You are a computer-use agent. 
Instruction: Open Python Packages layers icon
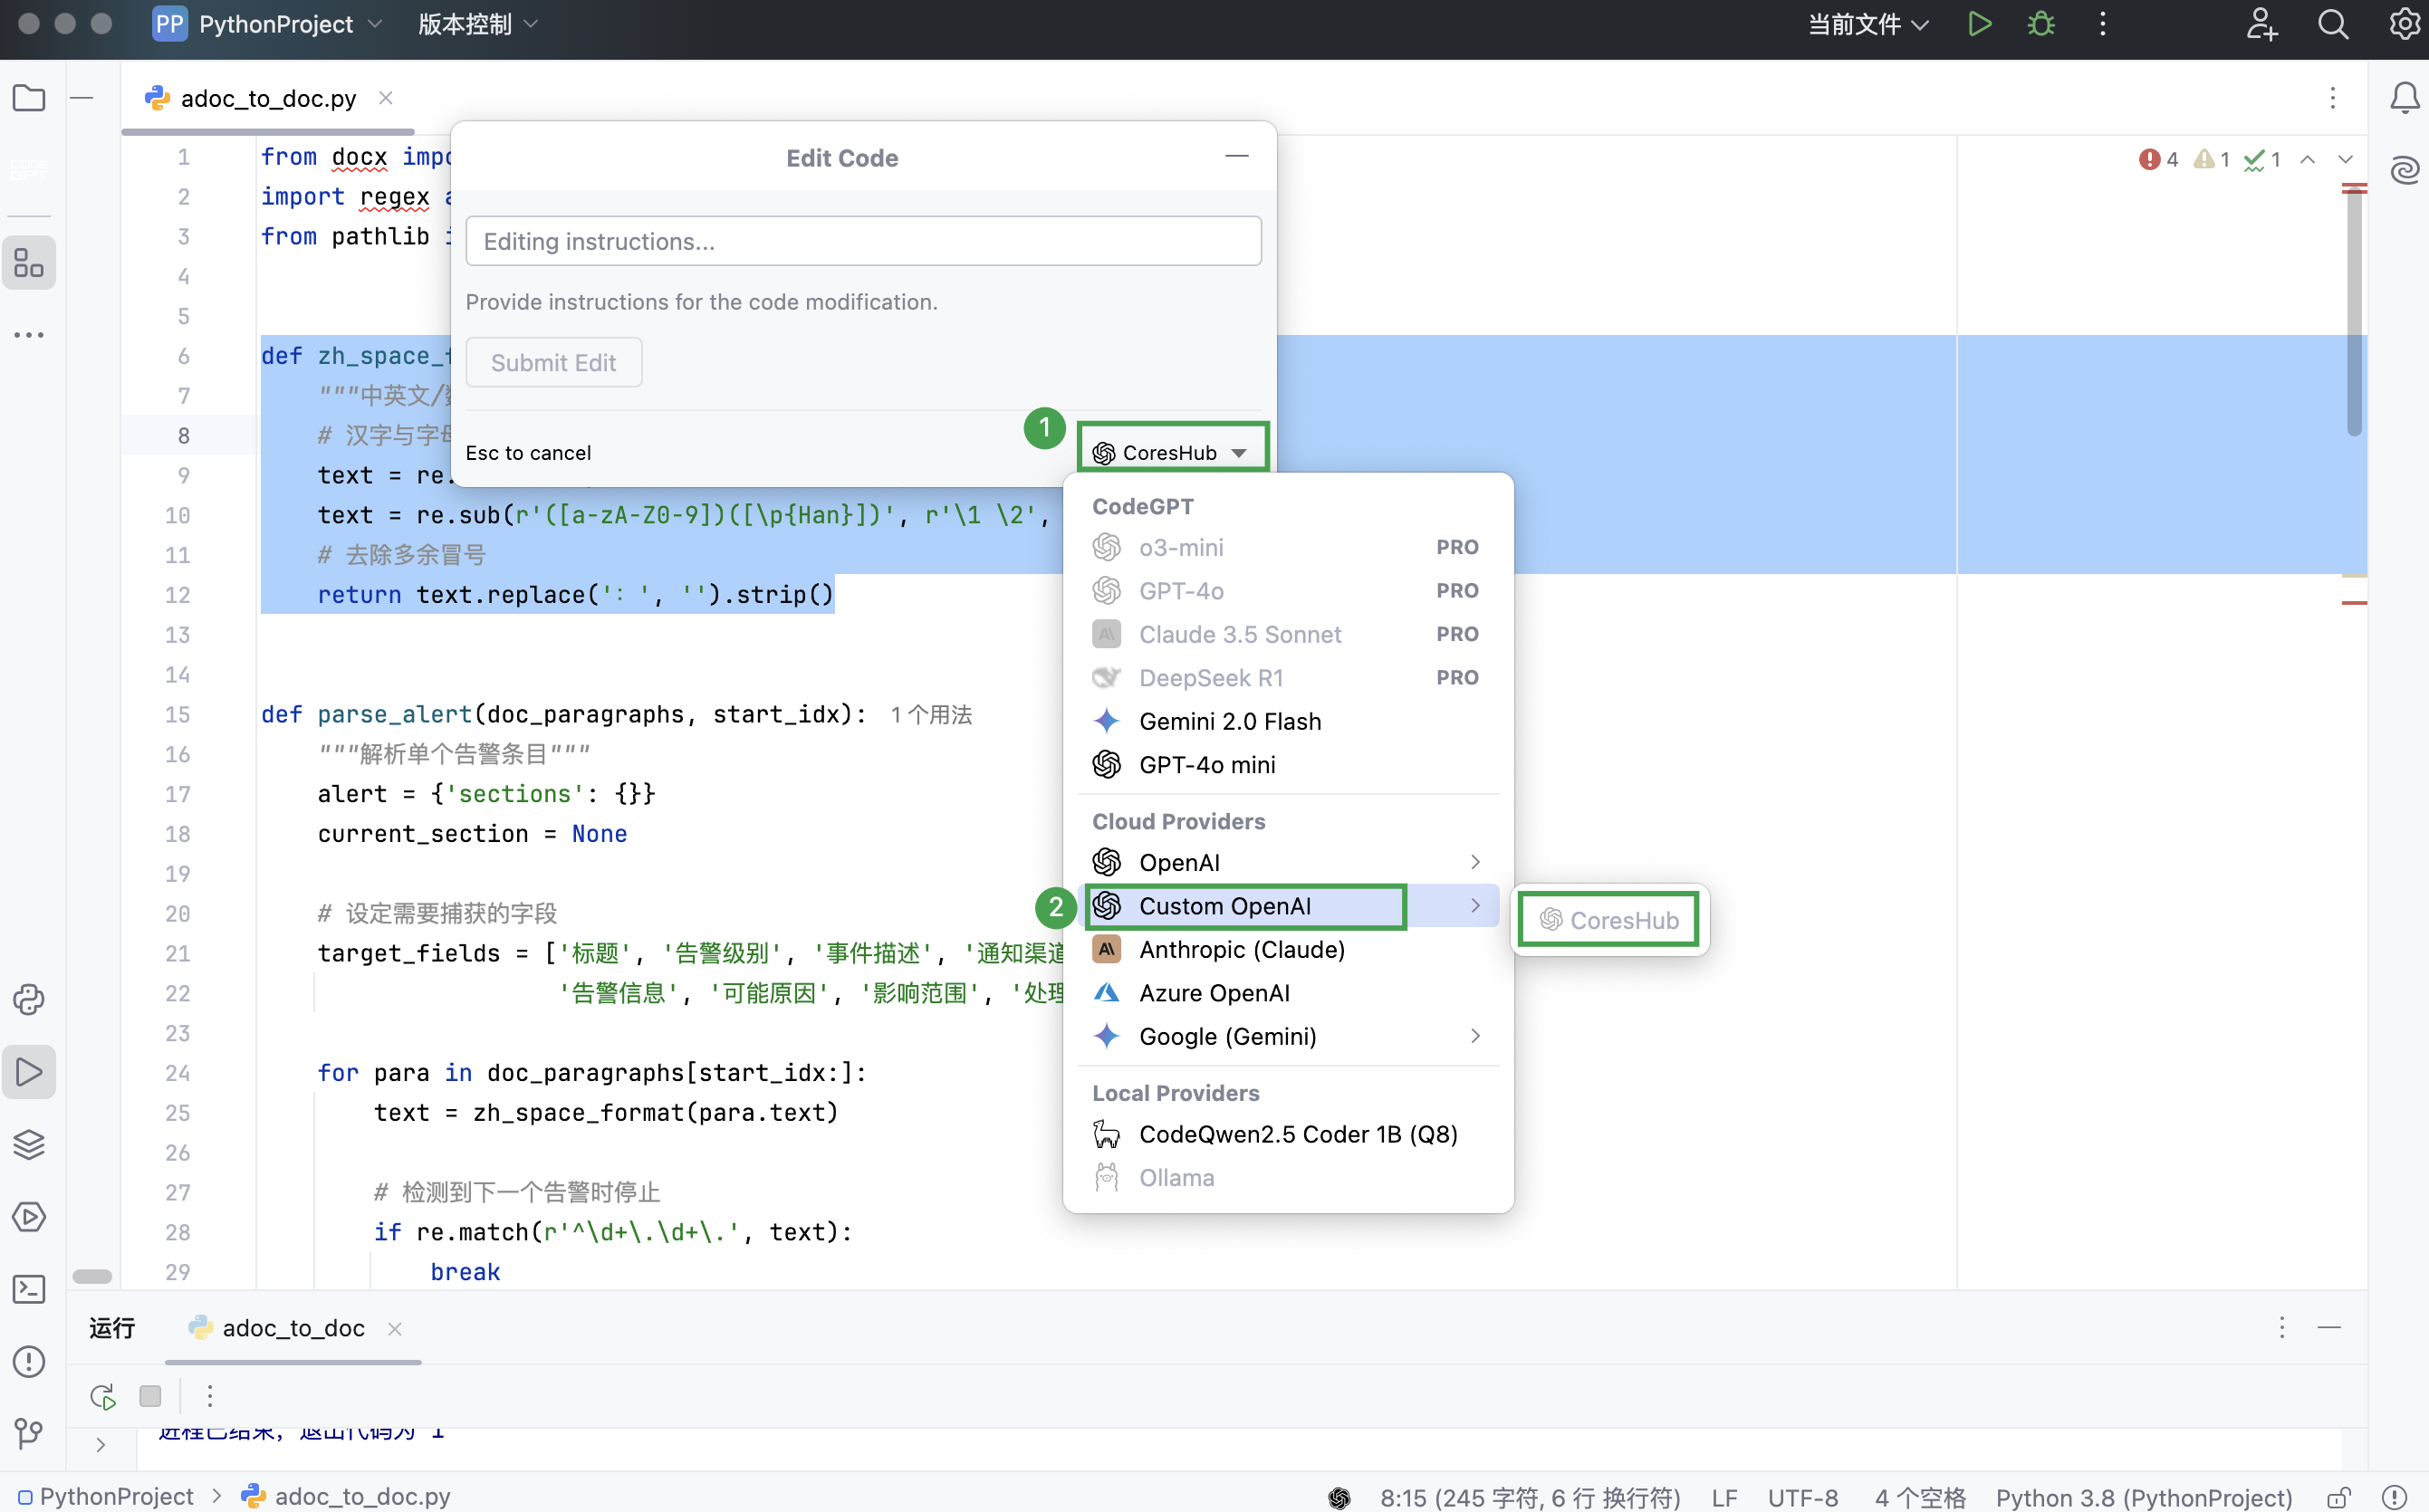[29, 1144]
